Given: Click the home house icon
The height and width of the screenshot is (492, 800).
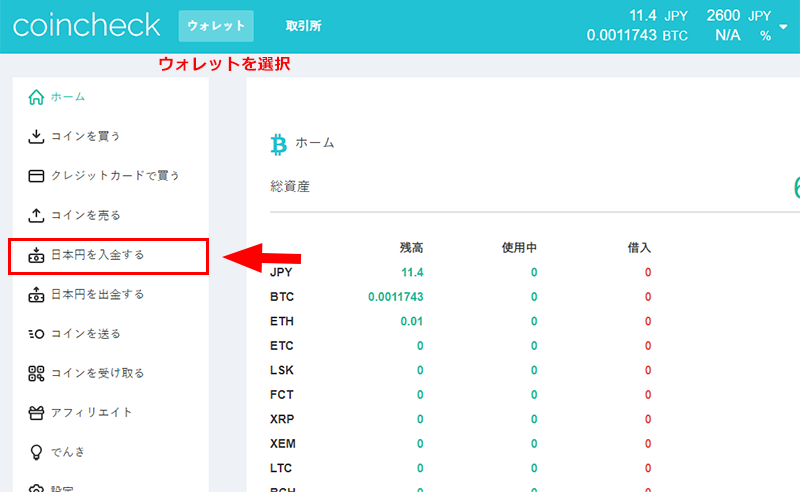Looking at the screenshot, I should [36, 97].
